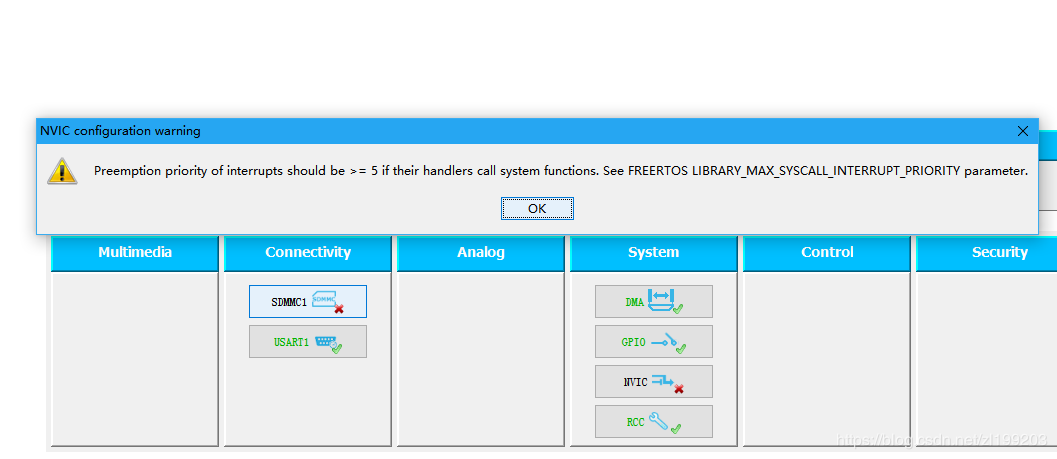Open the SDMMC1 peripheral configuration
1057x459 pixels.
tap(308, 301)
